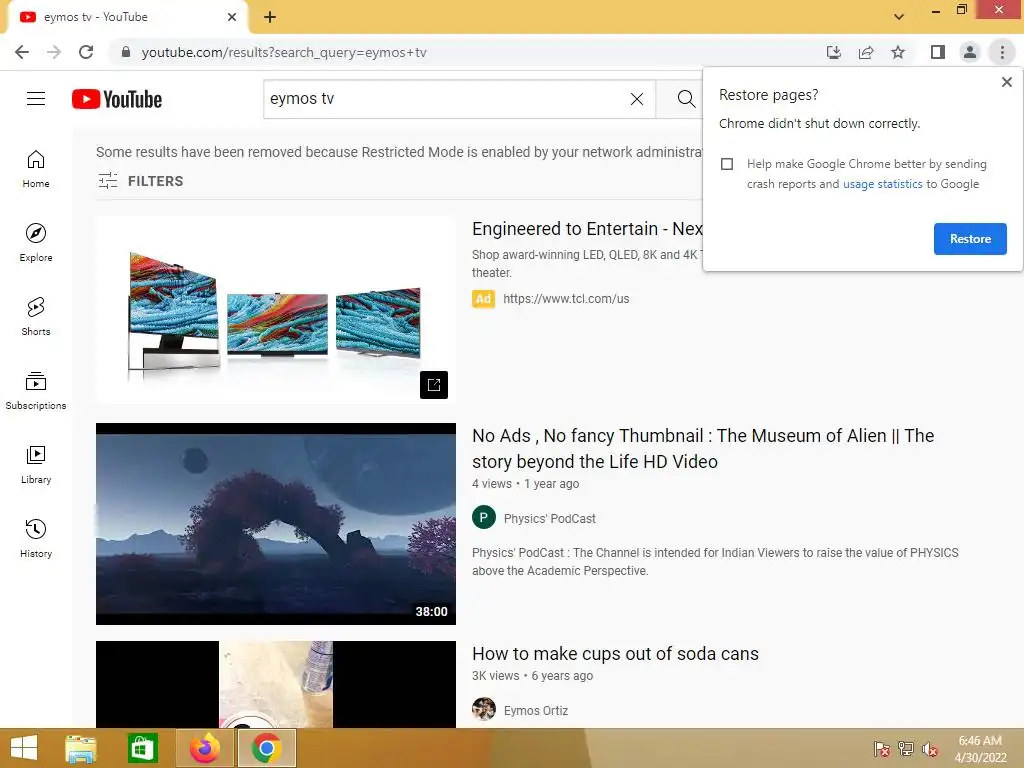Select the eymos tv - YouTube tab
Image resolution: width=1024 pixels, height=768 pixels.
(x=127, y=17)
